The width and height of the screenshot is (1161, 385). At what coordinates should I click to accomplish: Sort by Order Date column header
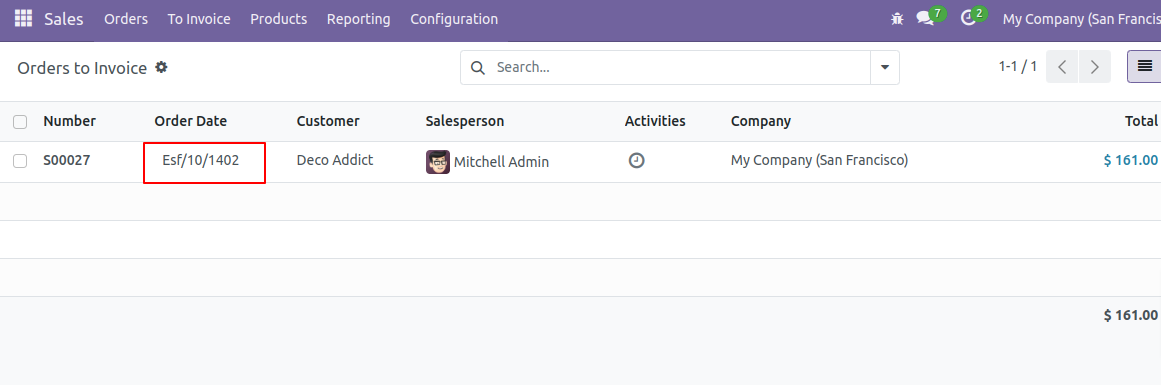190,121
